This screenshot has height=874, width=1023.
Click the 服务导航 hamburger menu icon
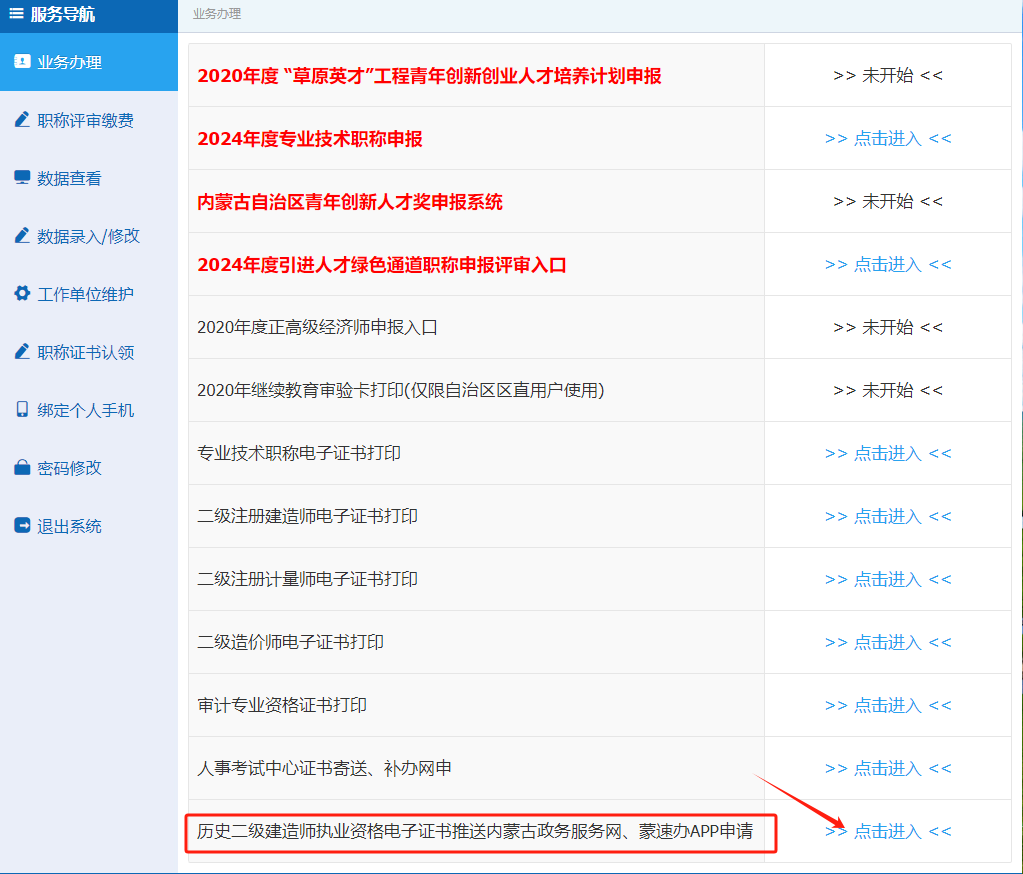click(x=16, y=13)
